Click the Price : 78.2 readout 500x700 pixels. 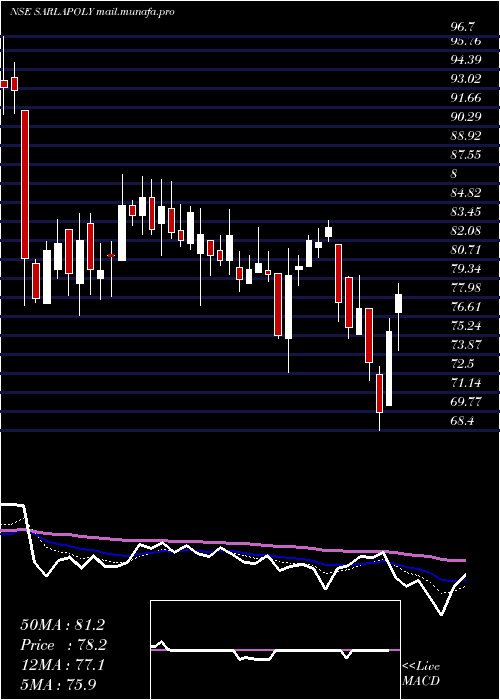point(63,645)
